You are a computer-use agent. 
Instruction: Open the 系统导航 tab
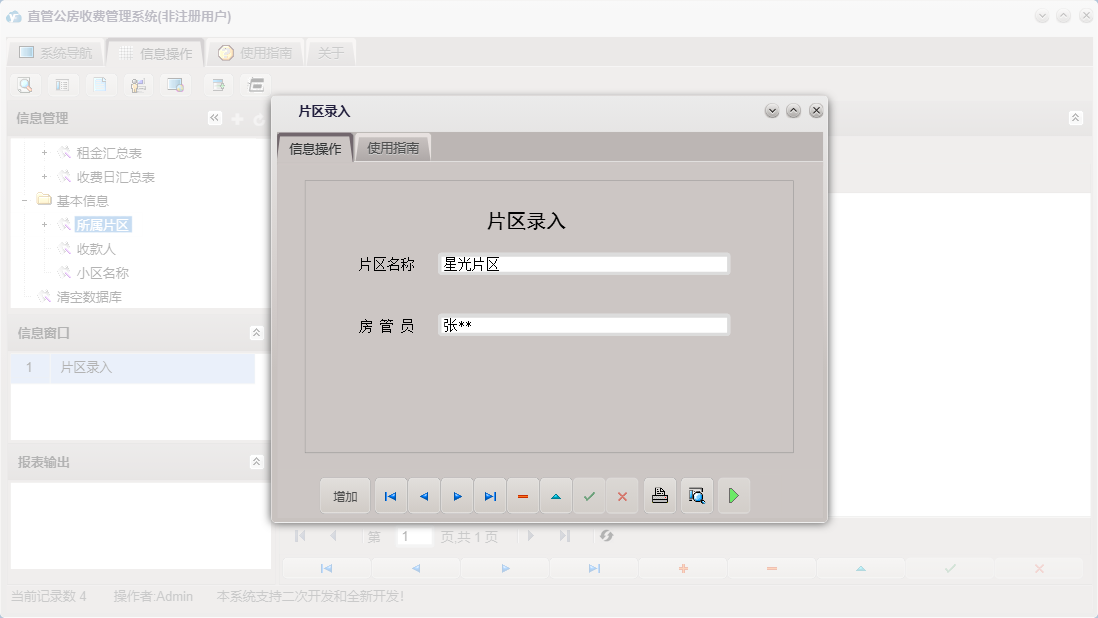55,51
